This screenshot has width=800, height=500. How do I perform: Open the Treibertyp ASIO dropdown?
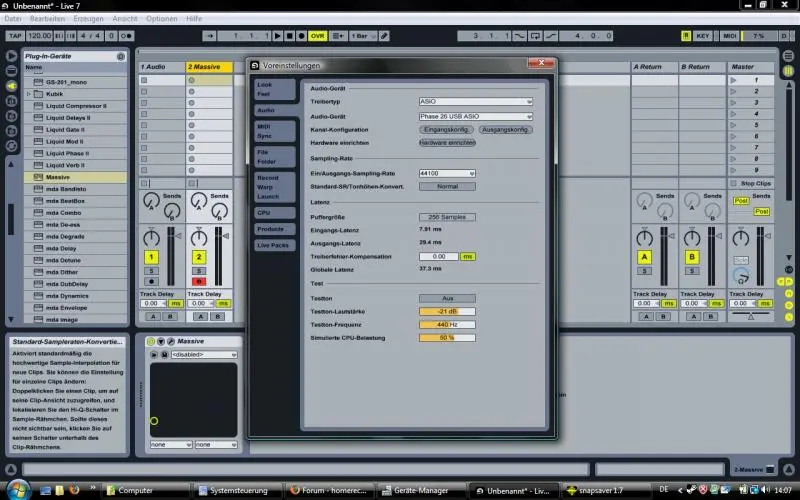tap(475, 102)
